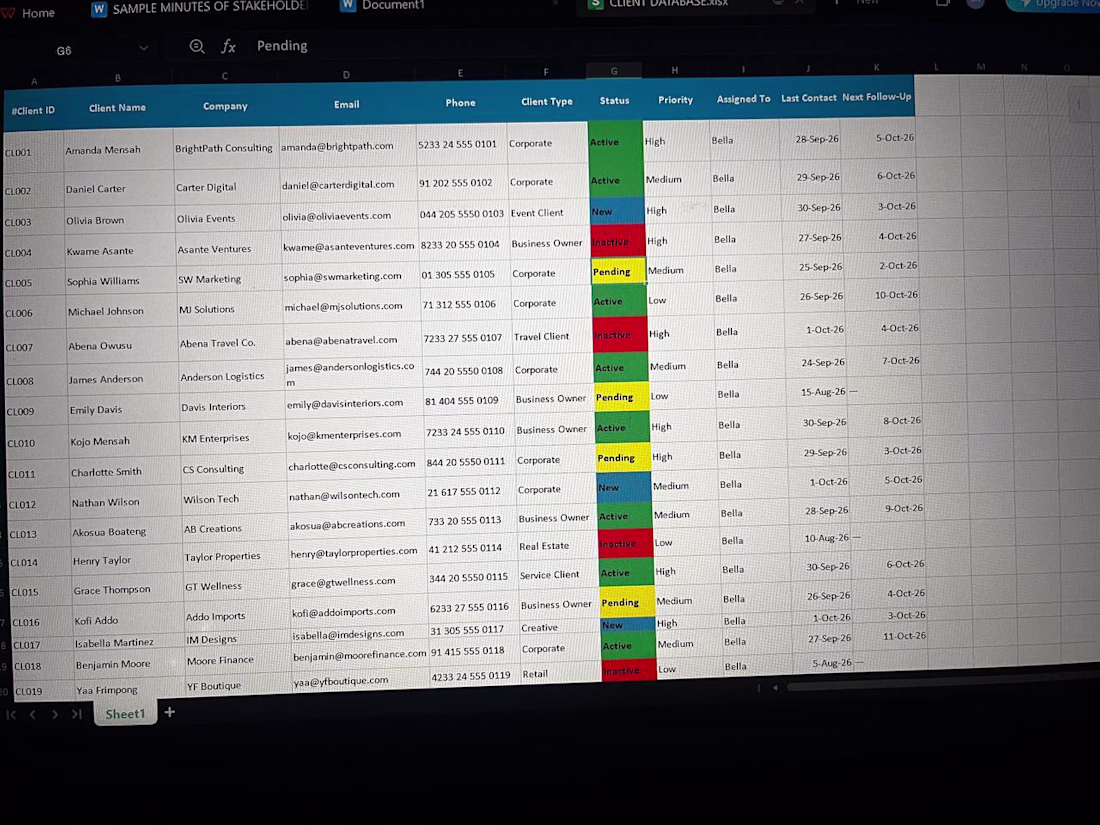Select the Travel Client type cell
This screenshot has width=1100, height=825.
(x=551, y=336)
